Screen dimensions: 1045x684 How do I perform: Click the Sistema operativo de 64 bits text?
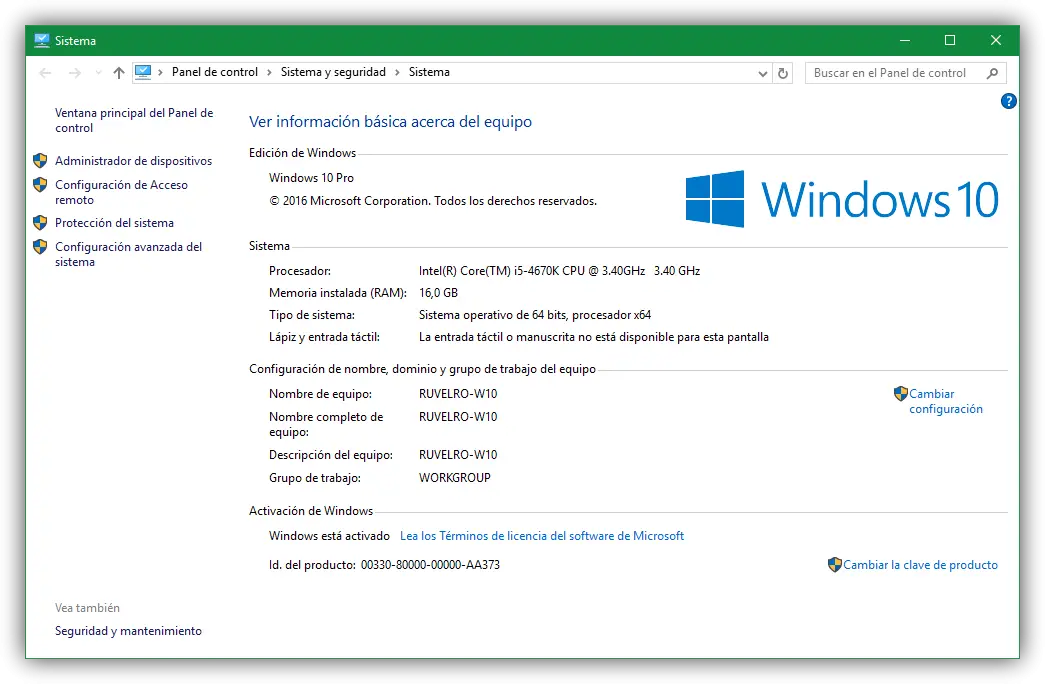coord(534,315)
